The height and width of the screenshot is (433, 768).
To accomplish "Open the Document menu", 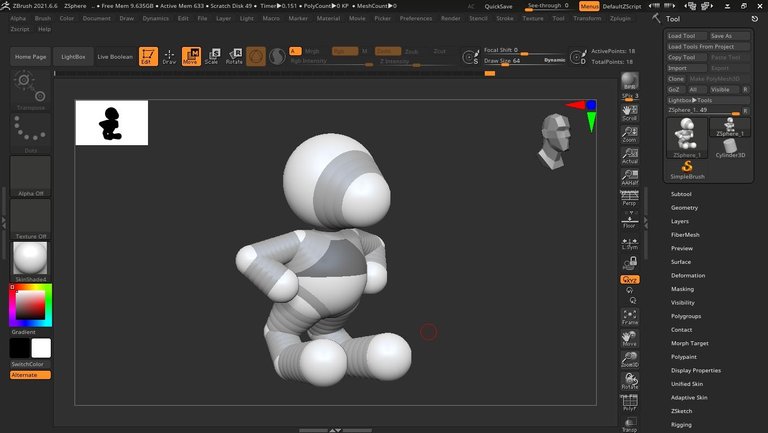I will (x=96, y=18).
